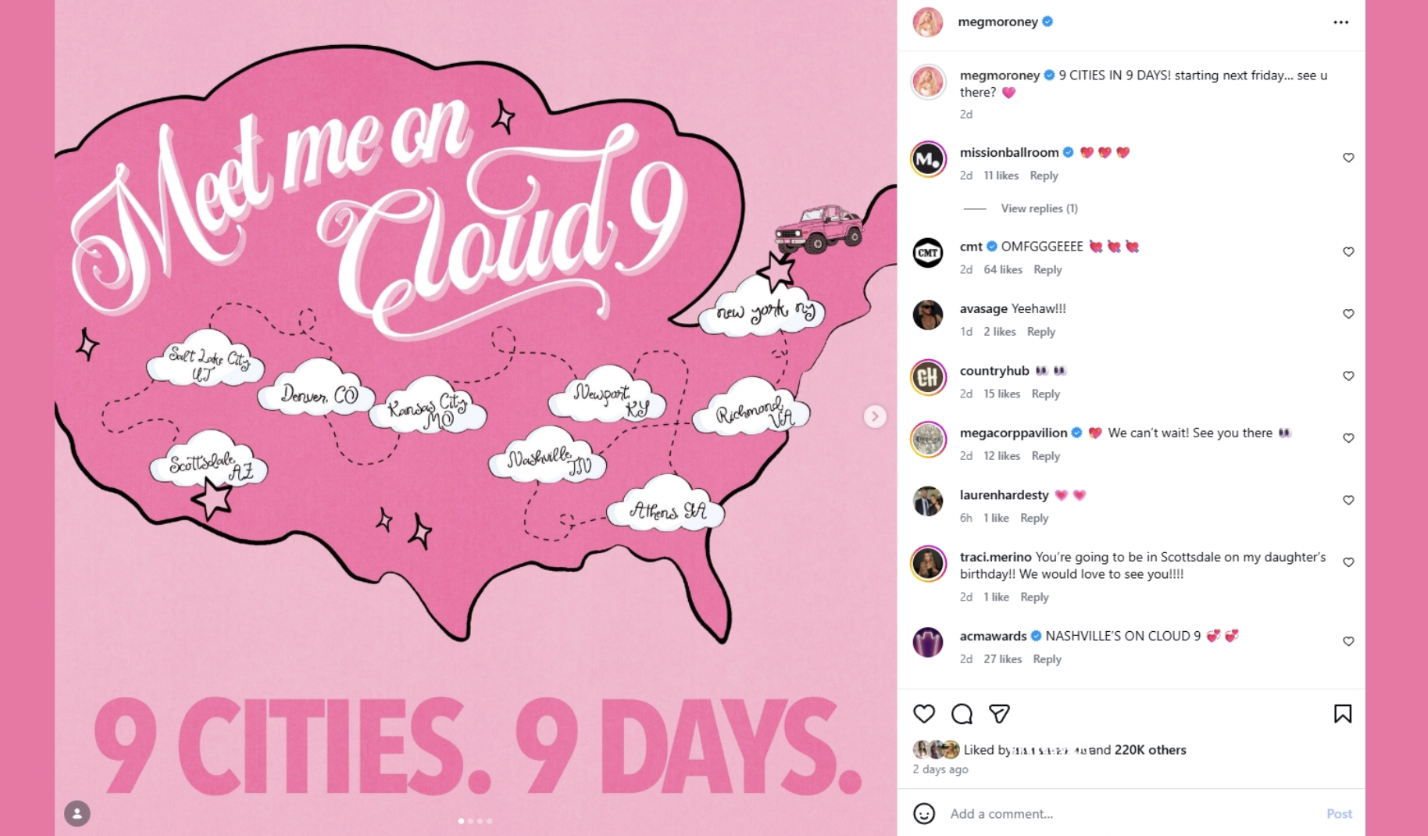Open the countryhub profile avatar

tap(928, 377)
